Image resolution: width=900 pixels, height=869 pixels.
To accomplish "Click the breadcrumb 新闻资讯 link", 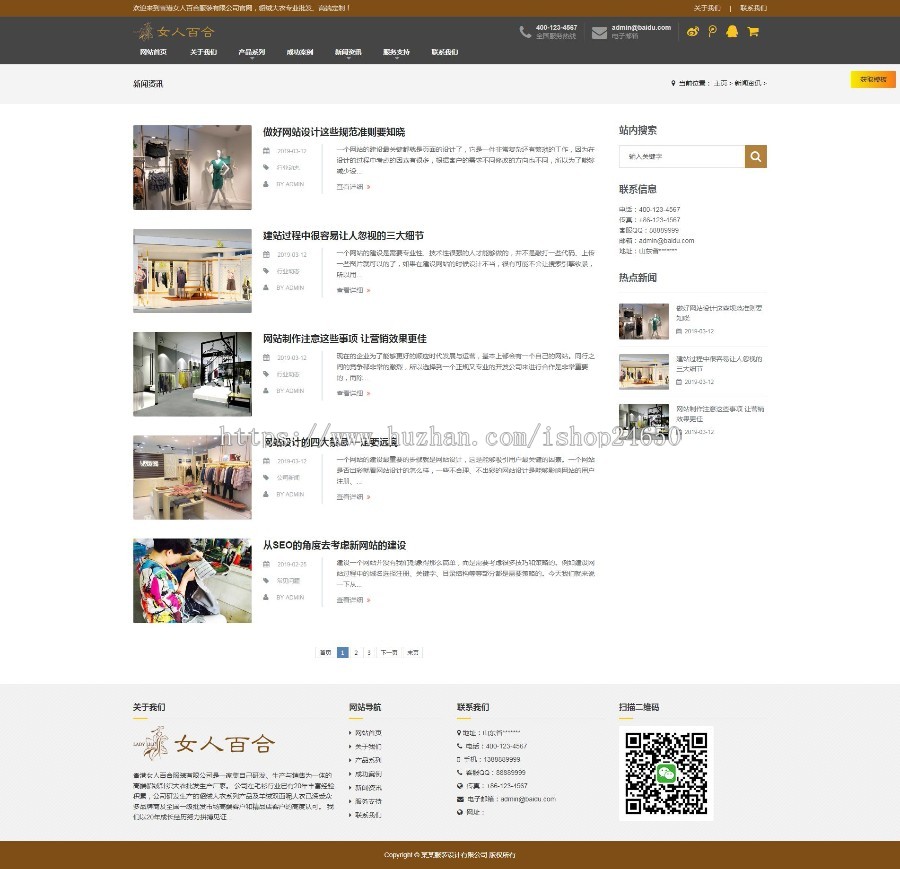I will coord(747,83).
